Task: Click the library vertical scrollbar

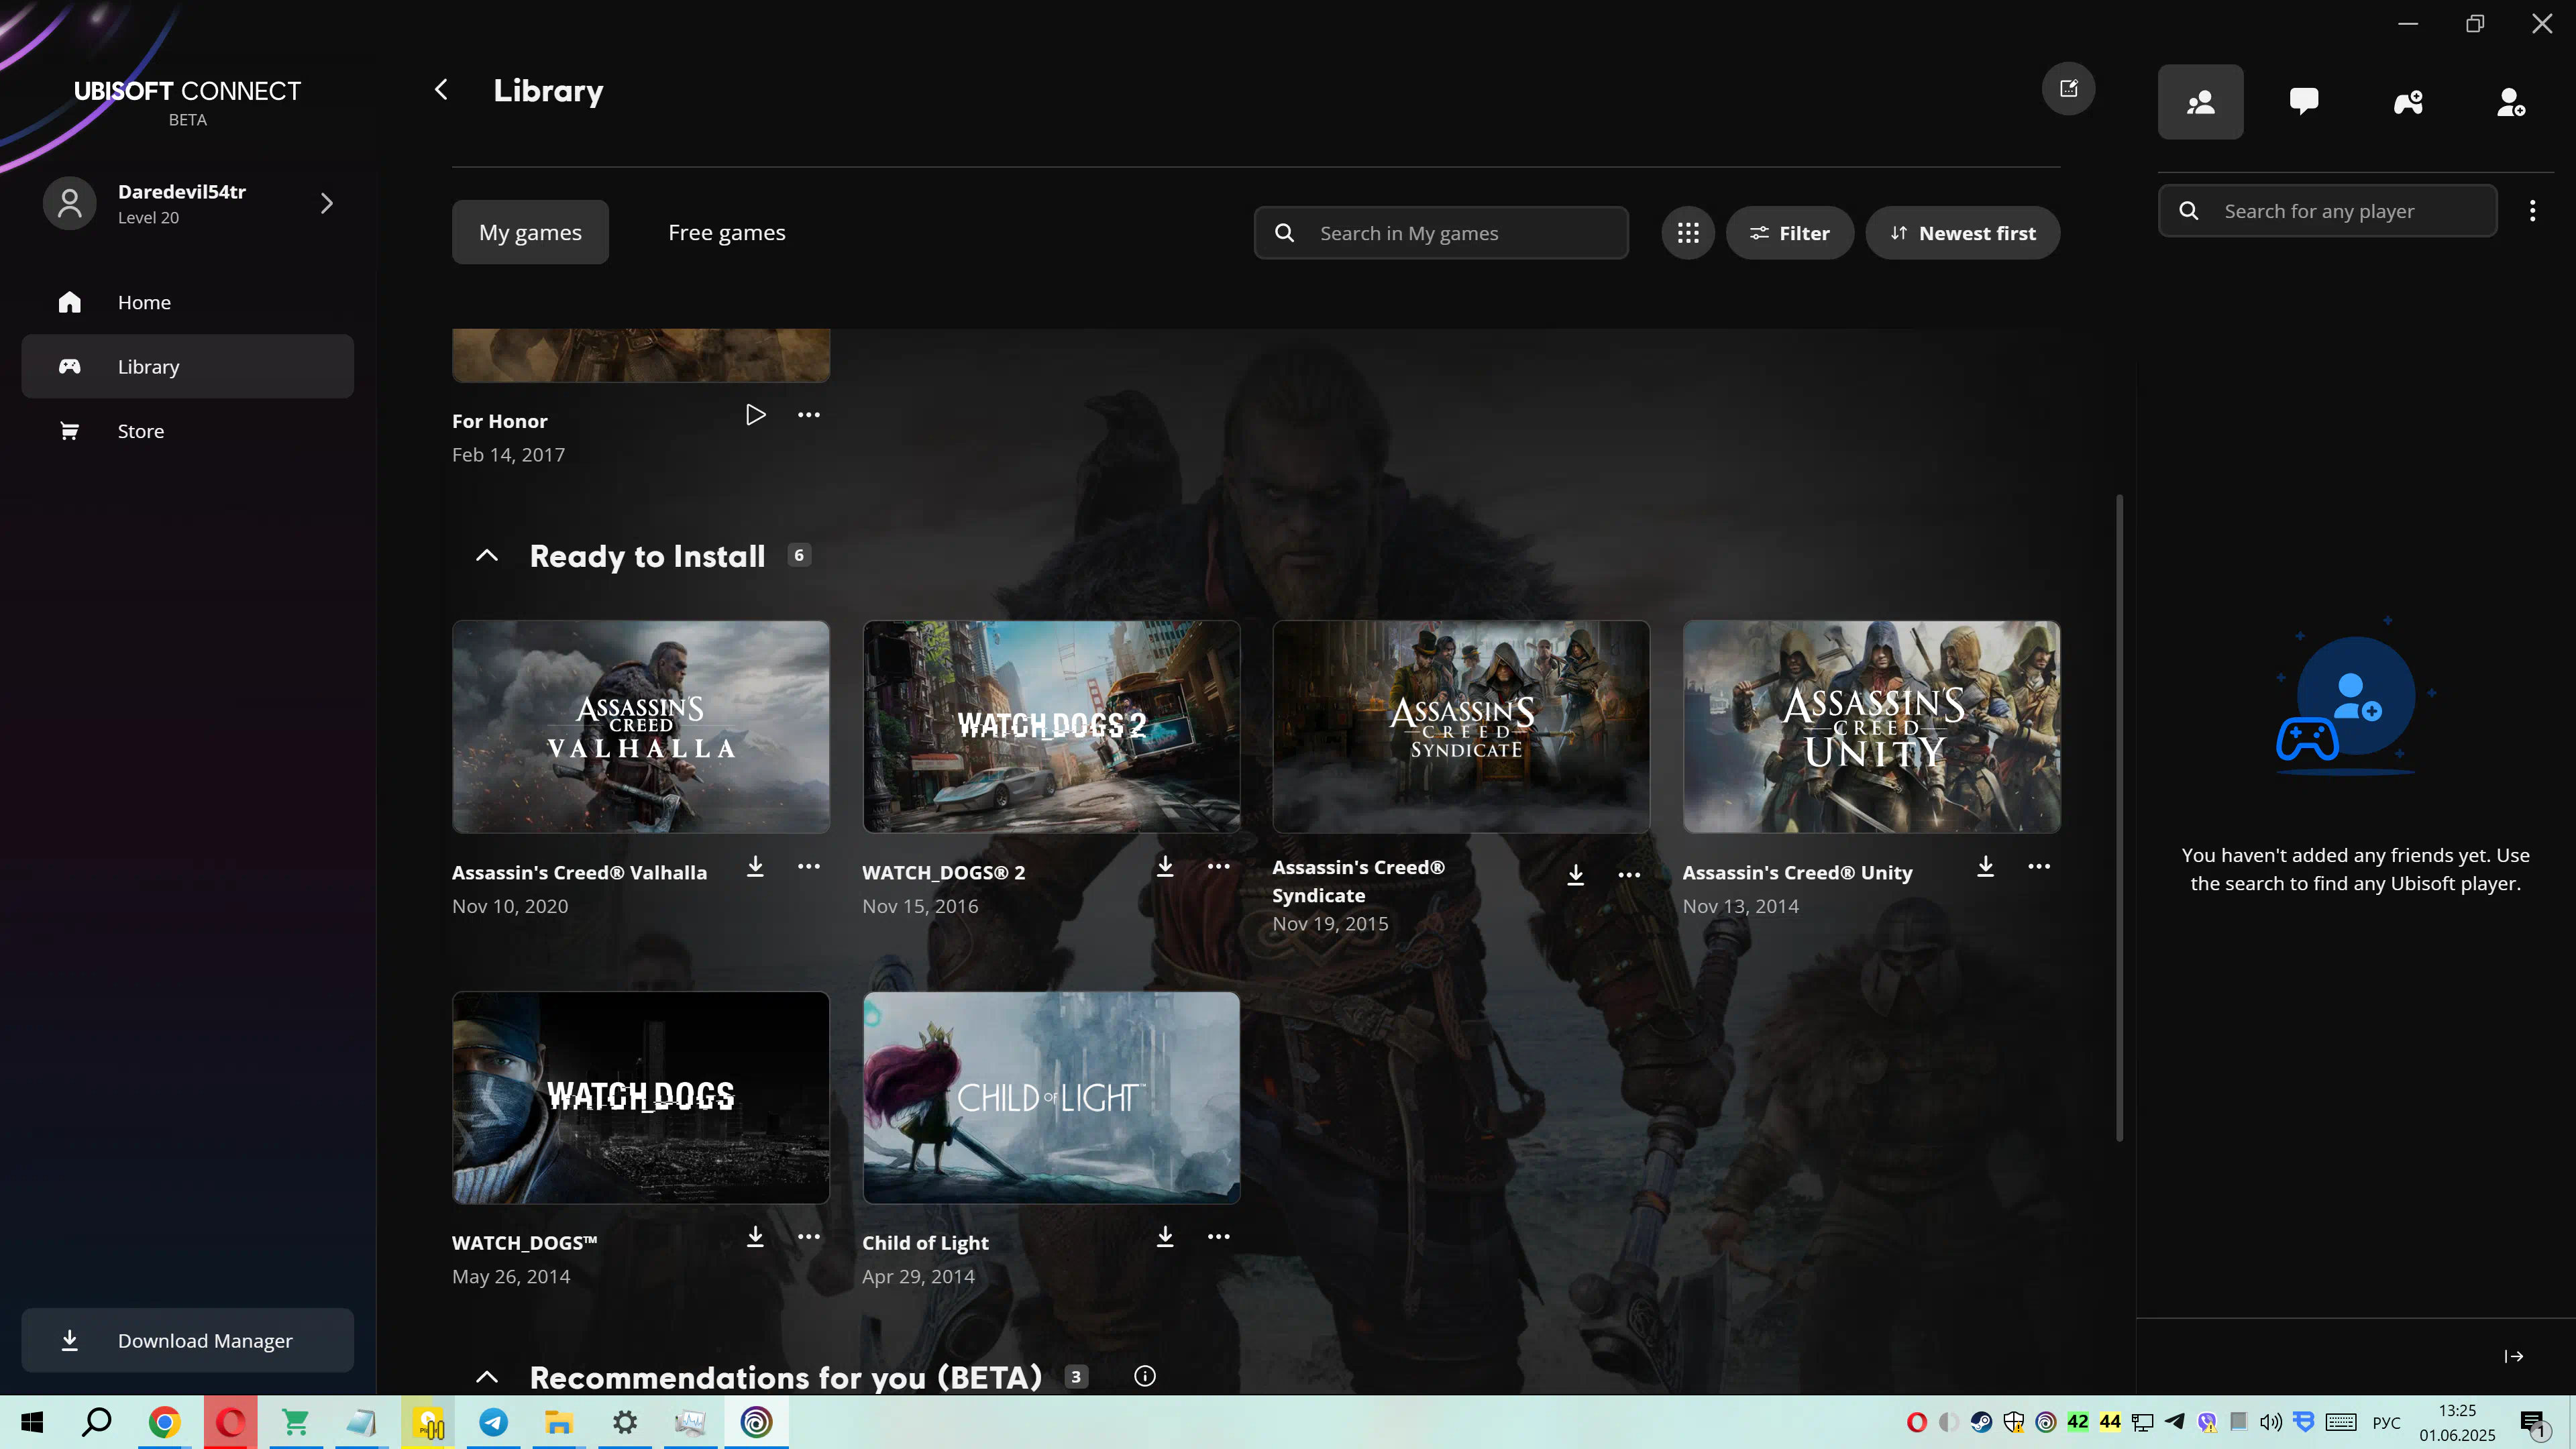Action: (x=2119, y=817)
